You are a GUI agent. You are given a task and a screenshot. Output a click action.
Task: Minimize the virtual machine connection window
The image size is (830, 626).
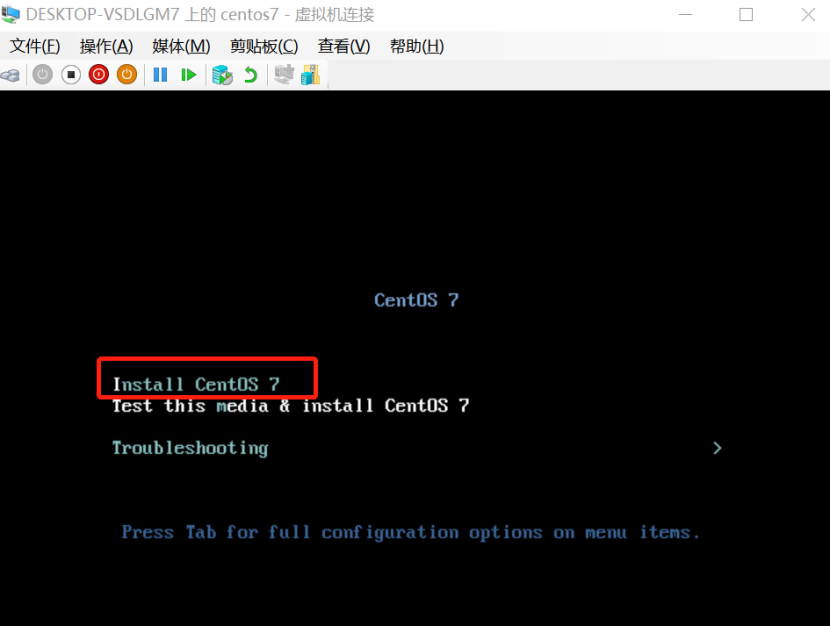tap(685, 14)
